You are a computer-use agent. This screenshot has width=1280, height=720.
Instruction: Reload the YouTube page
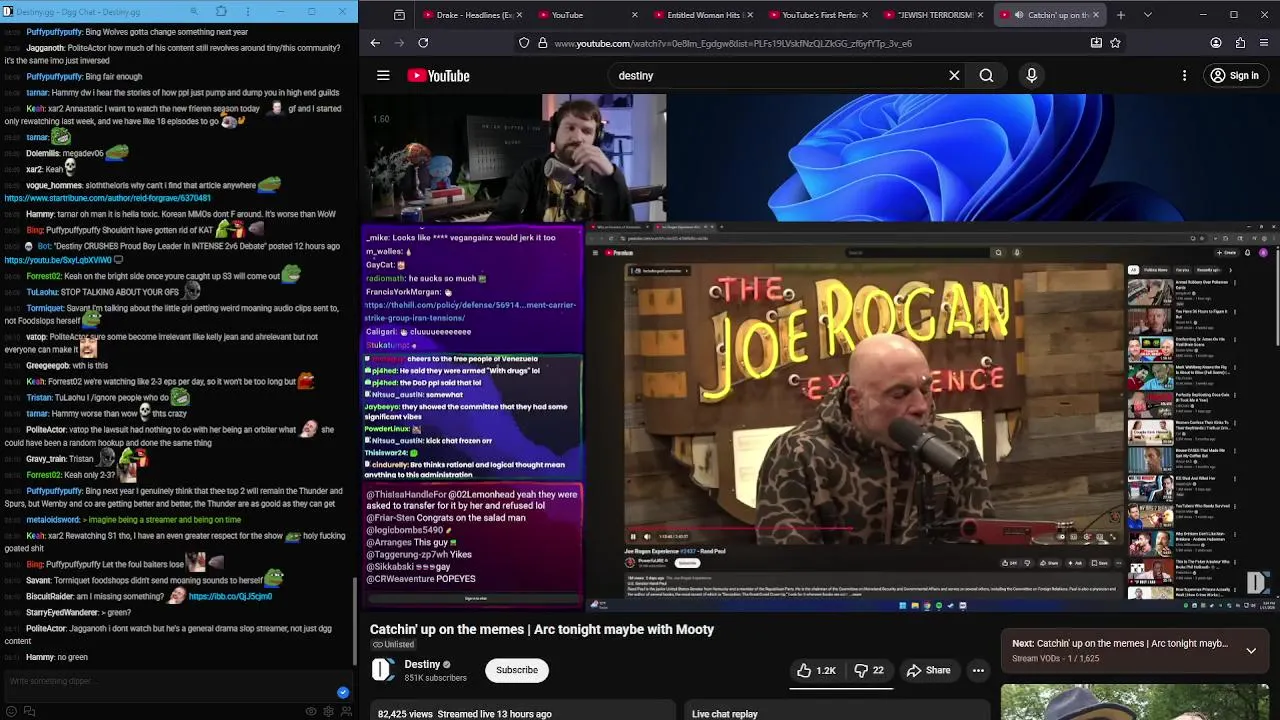tap(423, 43)
